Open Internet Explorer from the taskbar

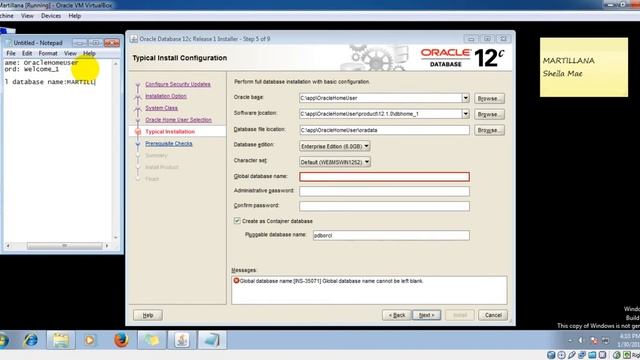point(31,340)
